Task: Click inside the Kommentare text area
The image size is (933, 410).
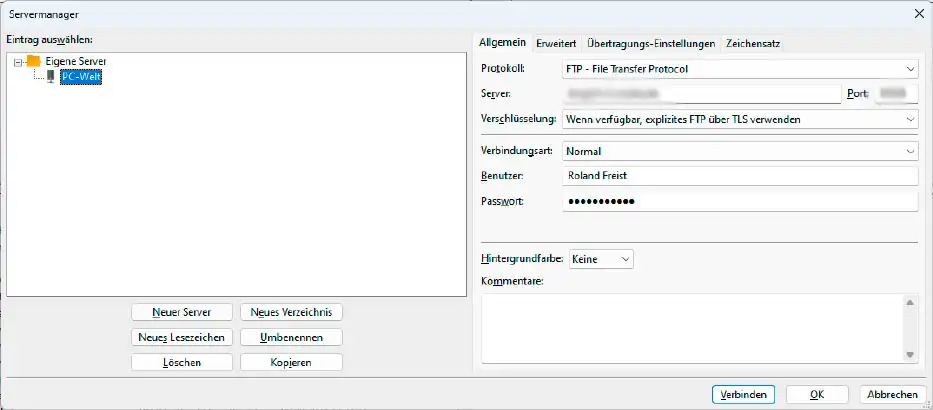Action: pos(690,328)
